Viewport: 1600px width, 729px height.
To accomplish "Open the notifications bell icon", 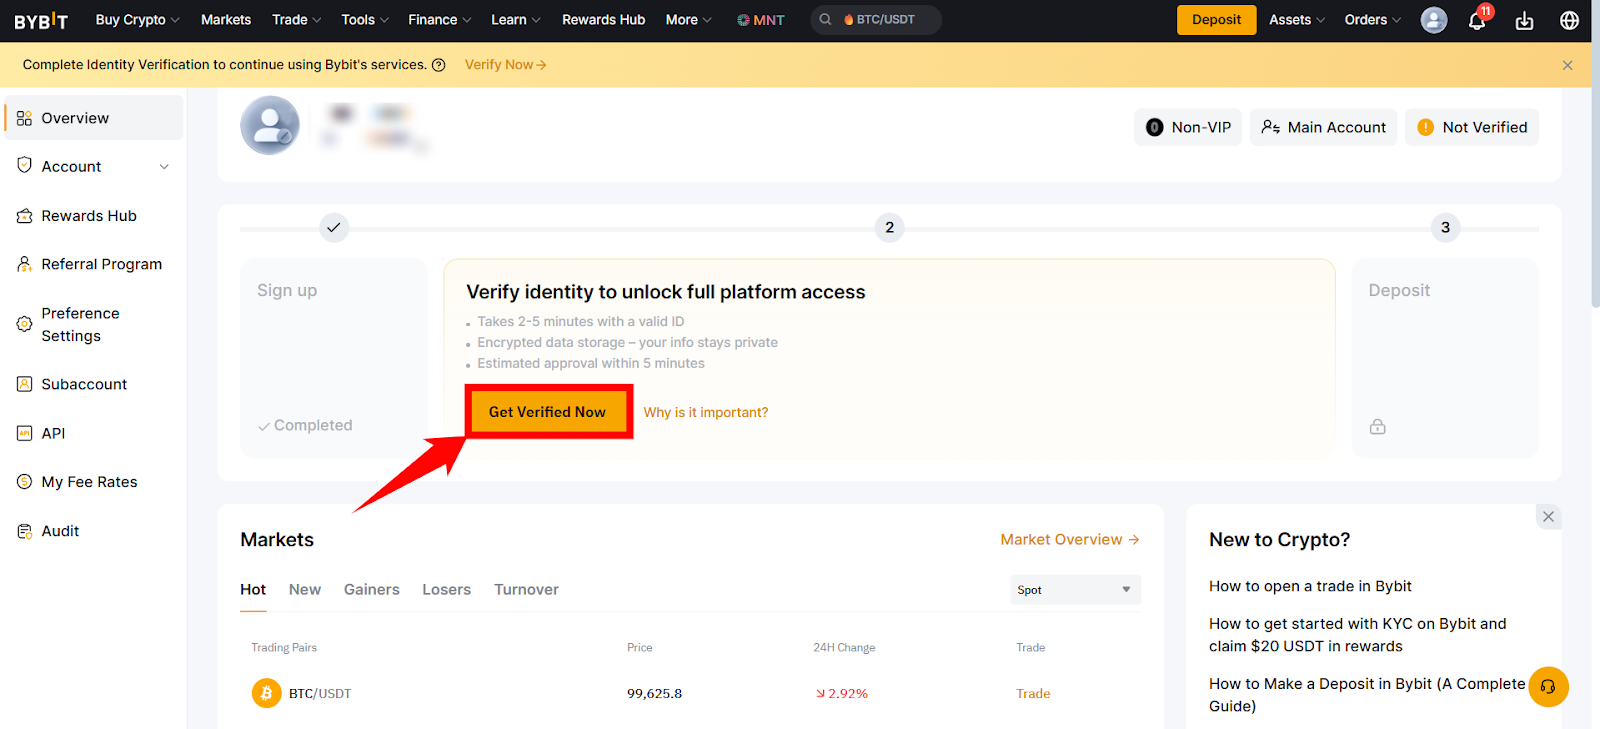I will pos(1477,20).
